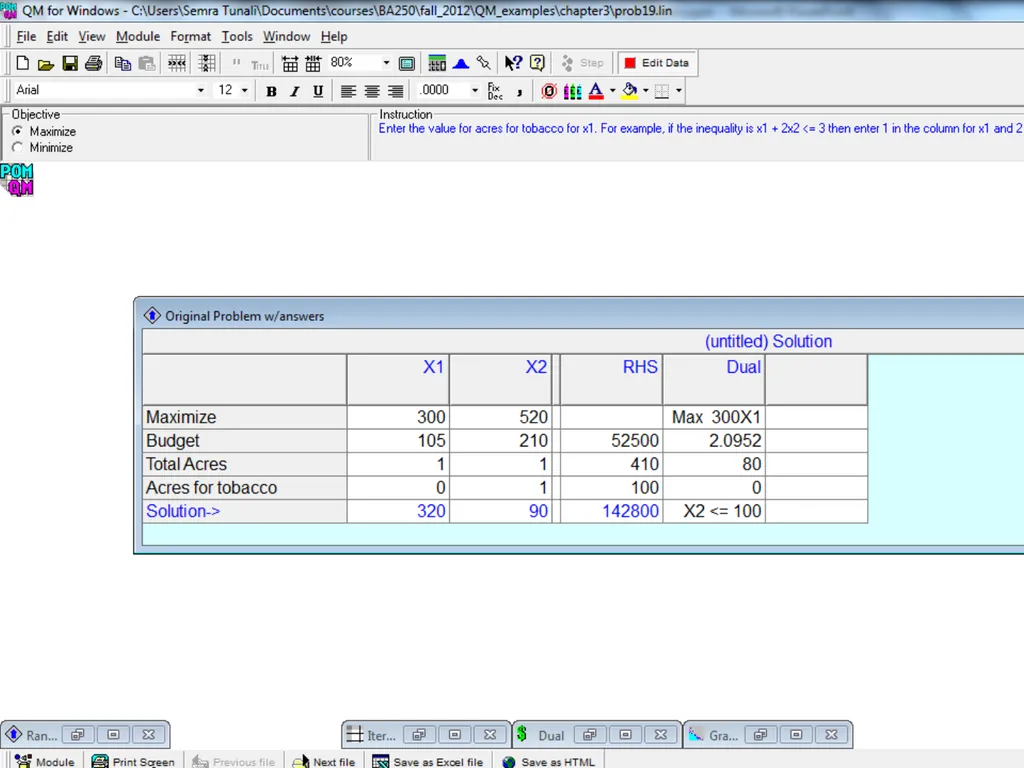Click the narrow columns icon
This screenshot has height=768, width=1024.
coord(313,63)
